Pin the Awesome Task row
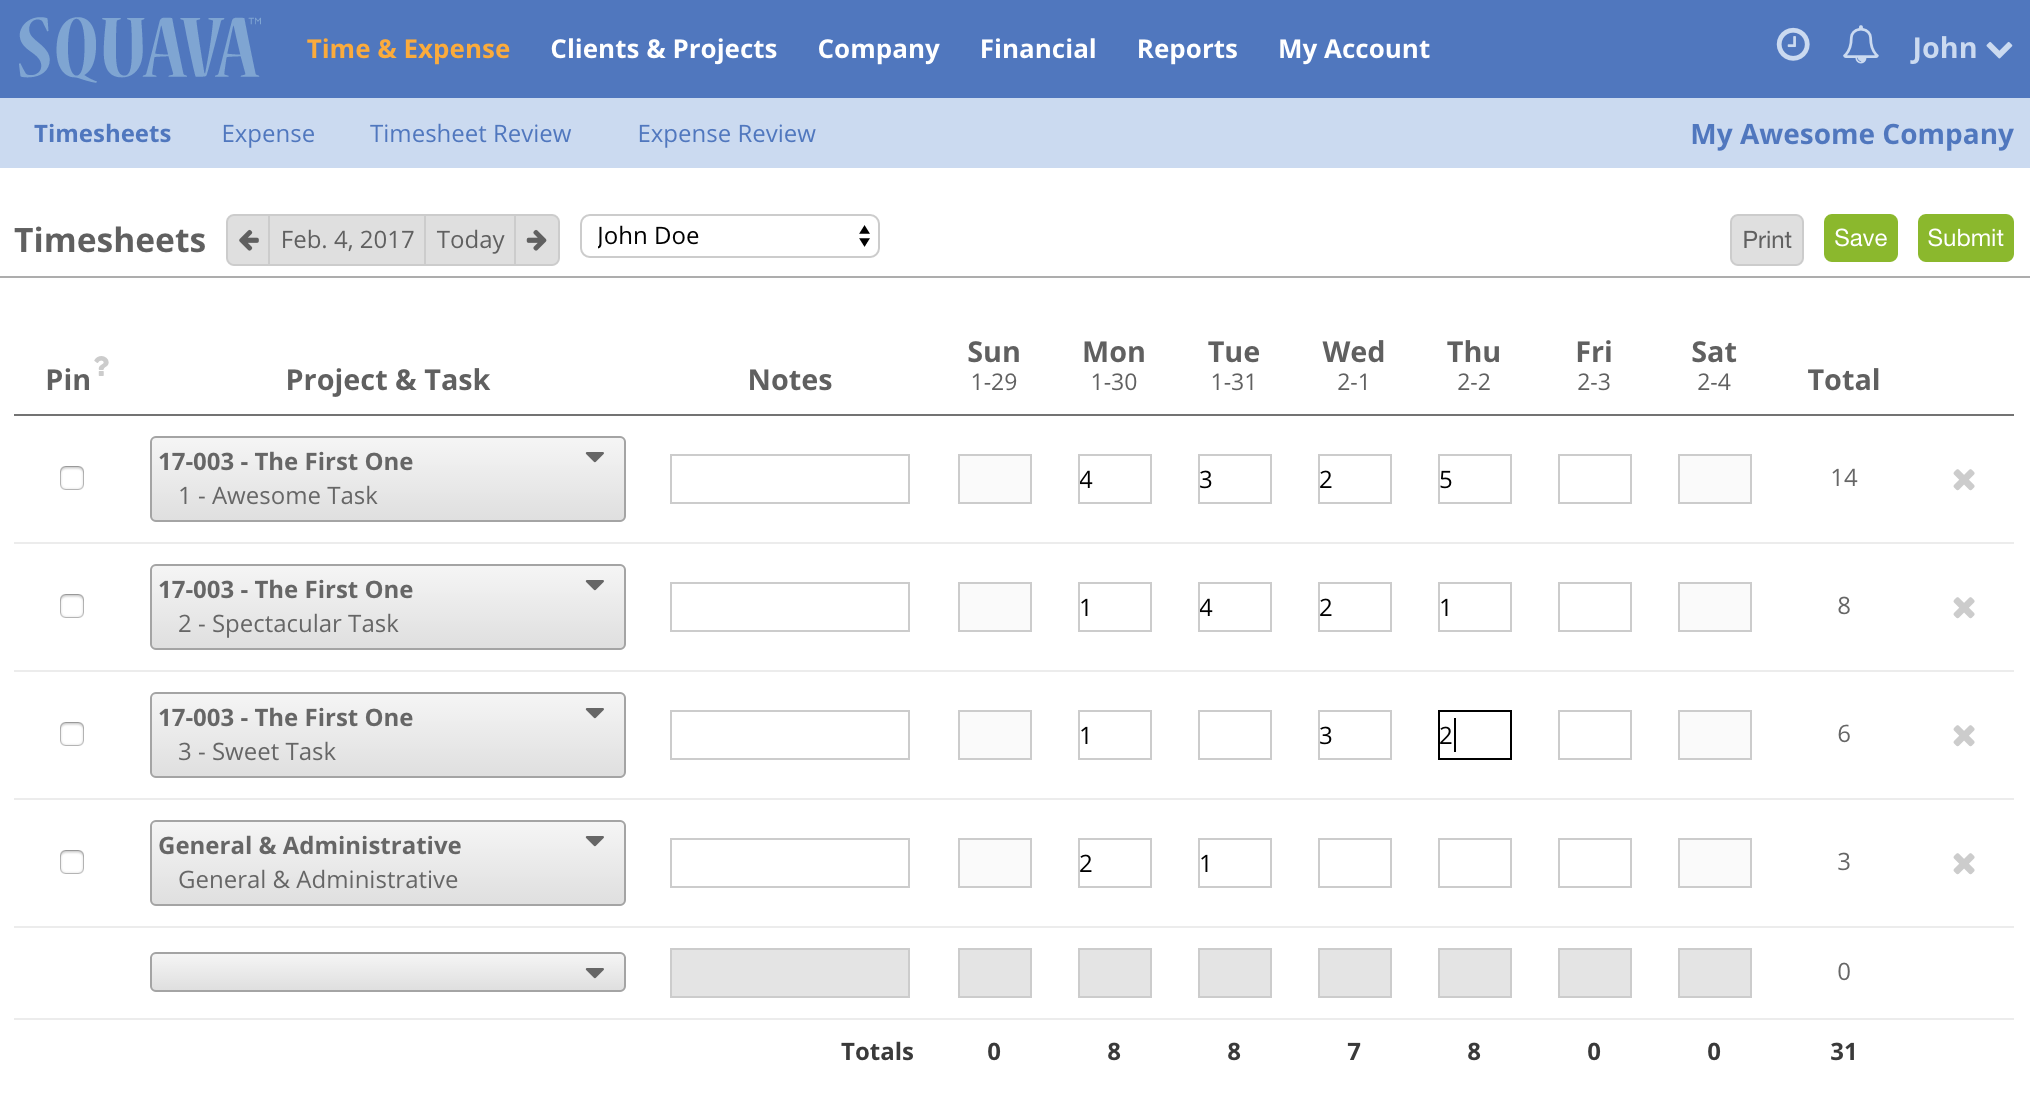2030x1104 pixels. 71,478
